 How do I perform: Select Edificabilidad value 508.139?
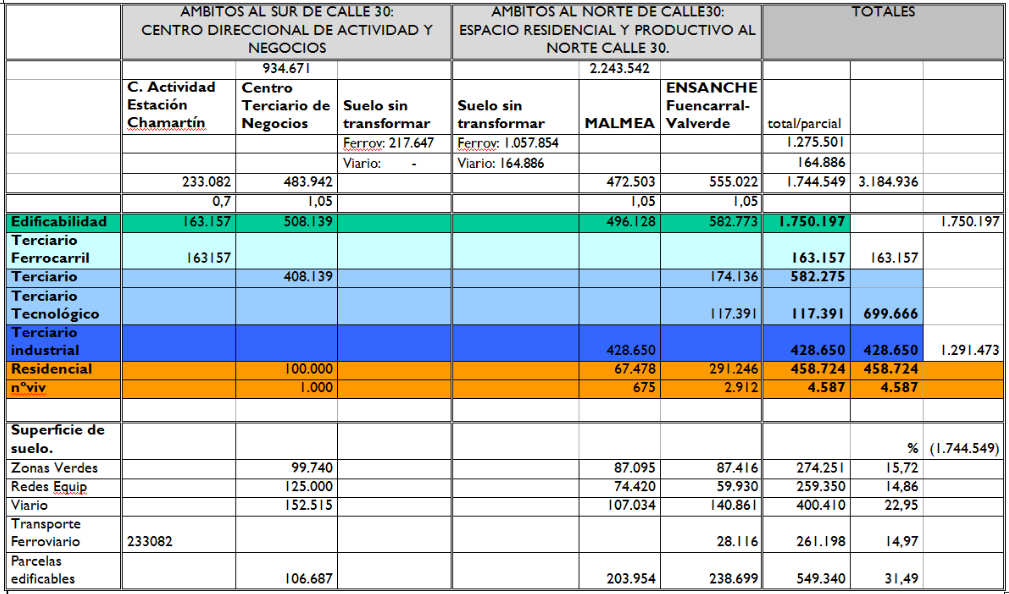(308, 223)
